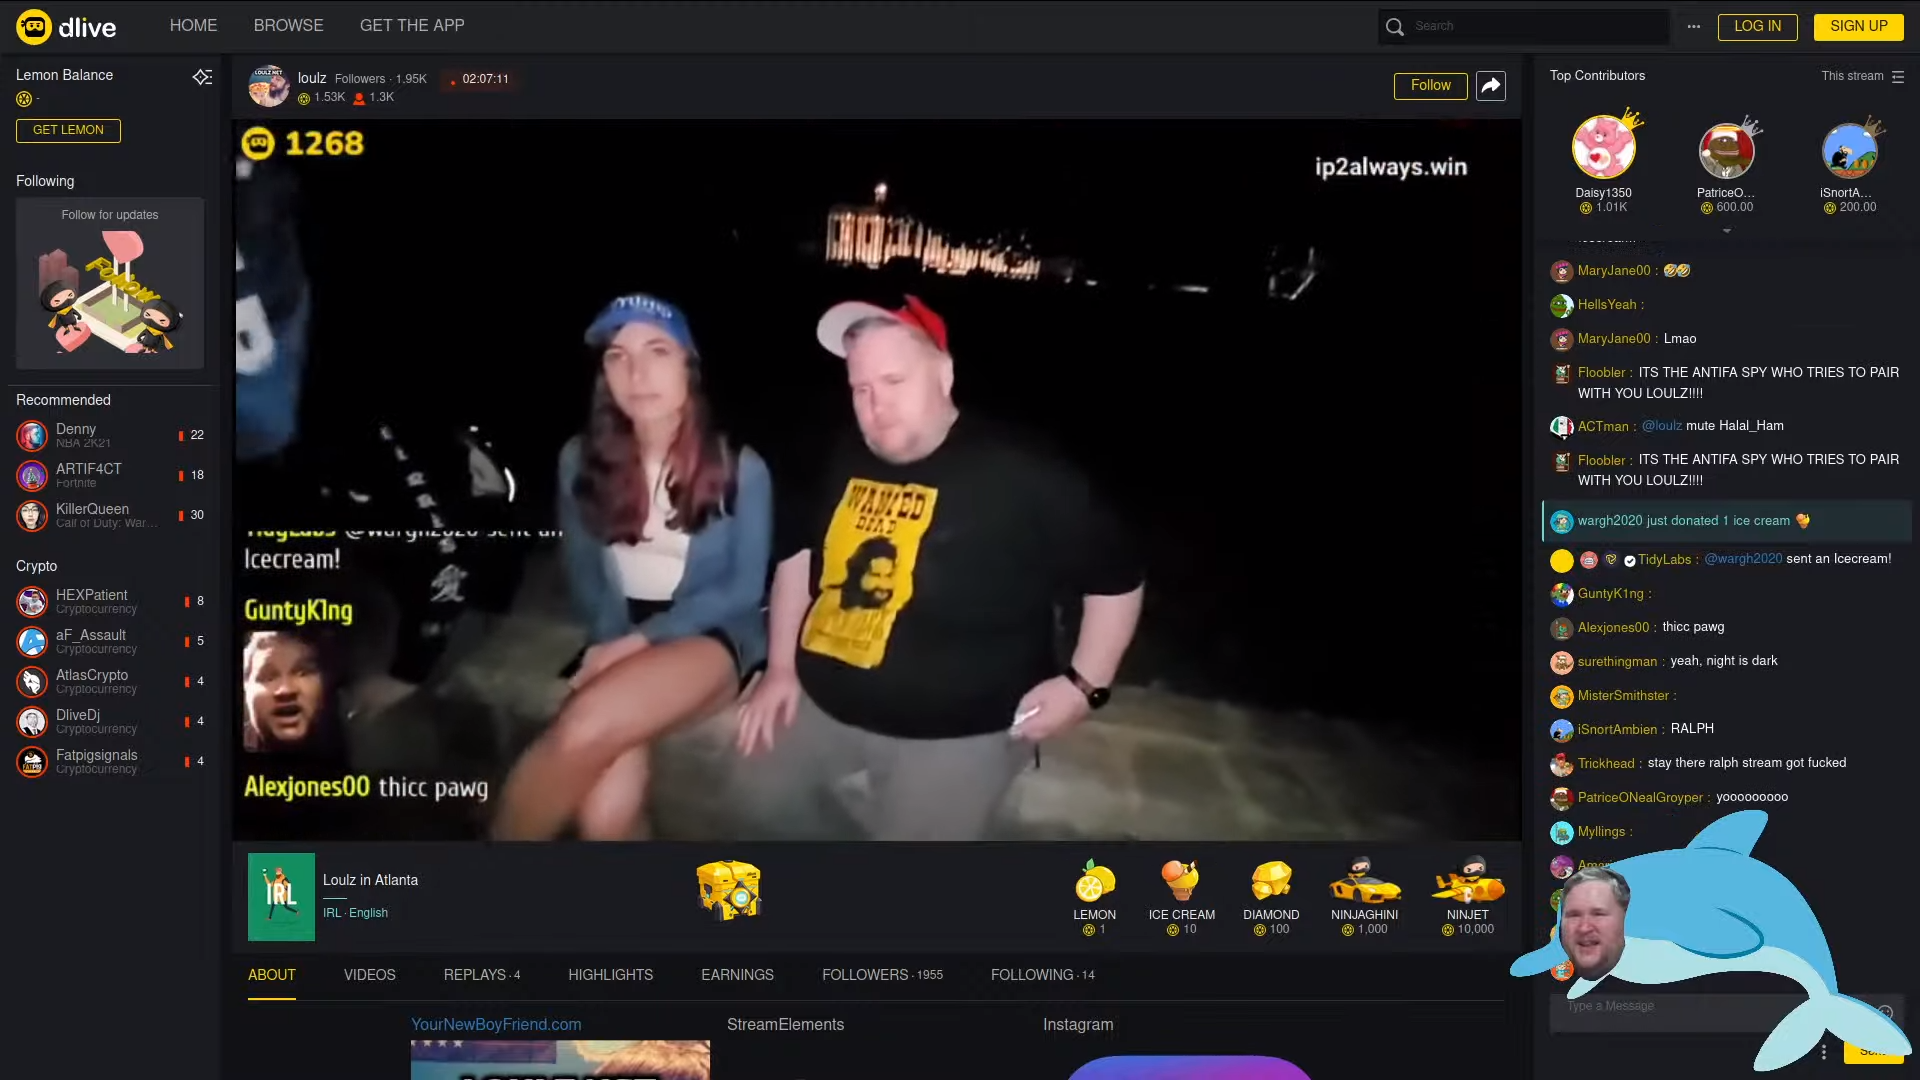Click the loulz channel name
1920x1080 pixels.
(312, 78)
